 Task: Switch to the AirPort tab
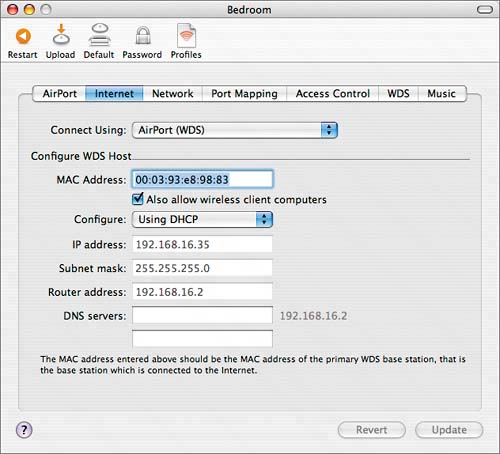click(59, 94)
